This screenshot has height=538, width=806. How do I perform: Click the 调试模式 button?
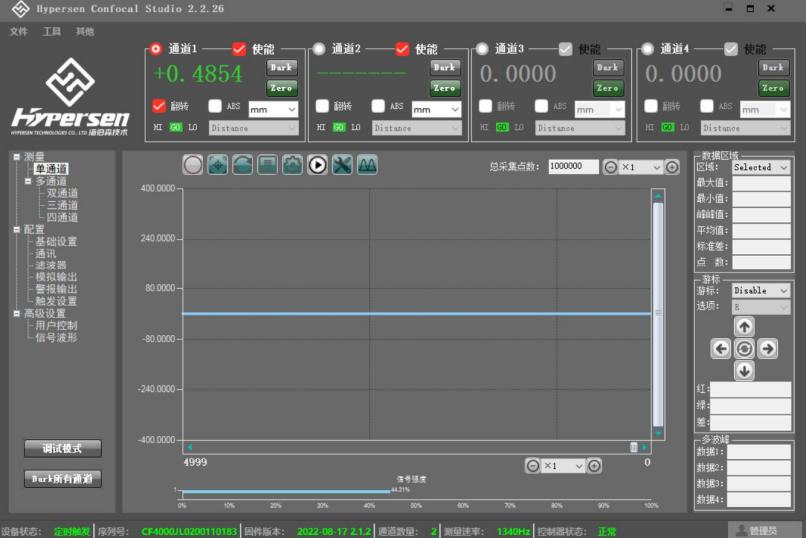pos(63,448)
